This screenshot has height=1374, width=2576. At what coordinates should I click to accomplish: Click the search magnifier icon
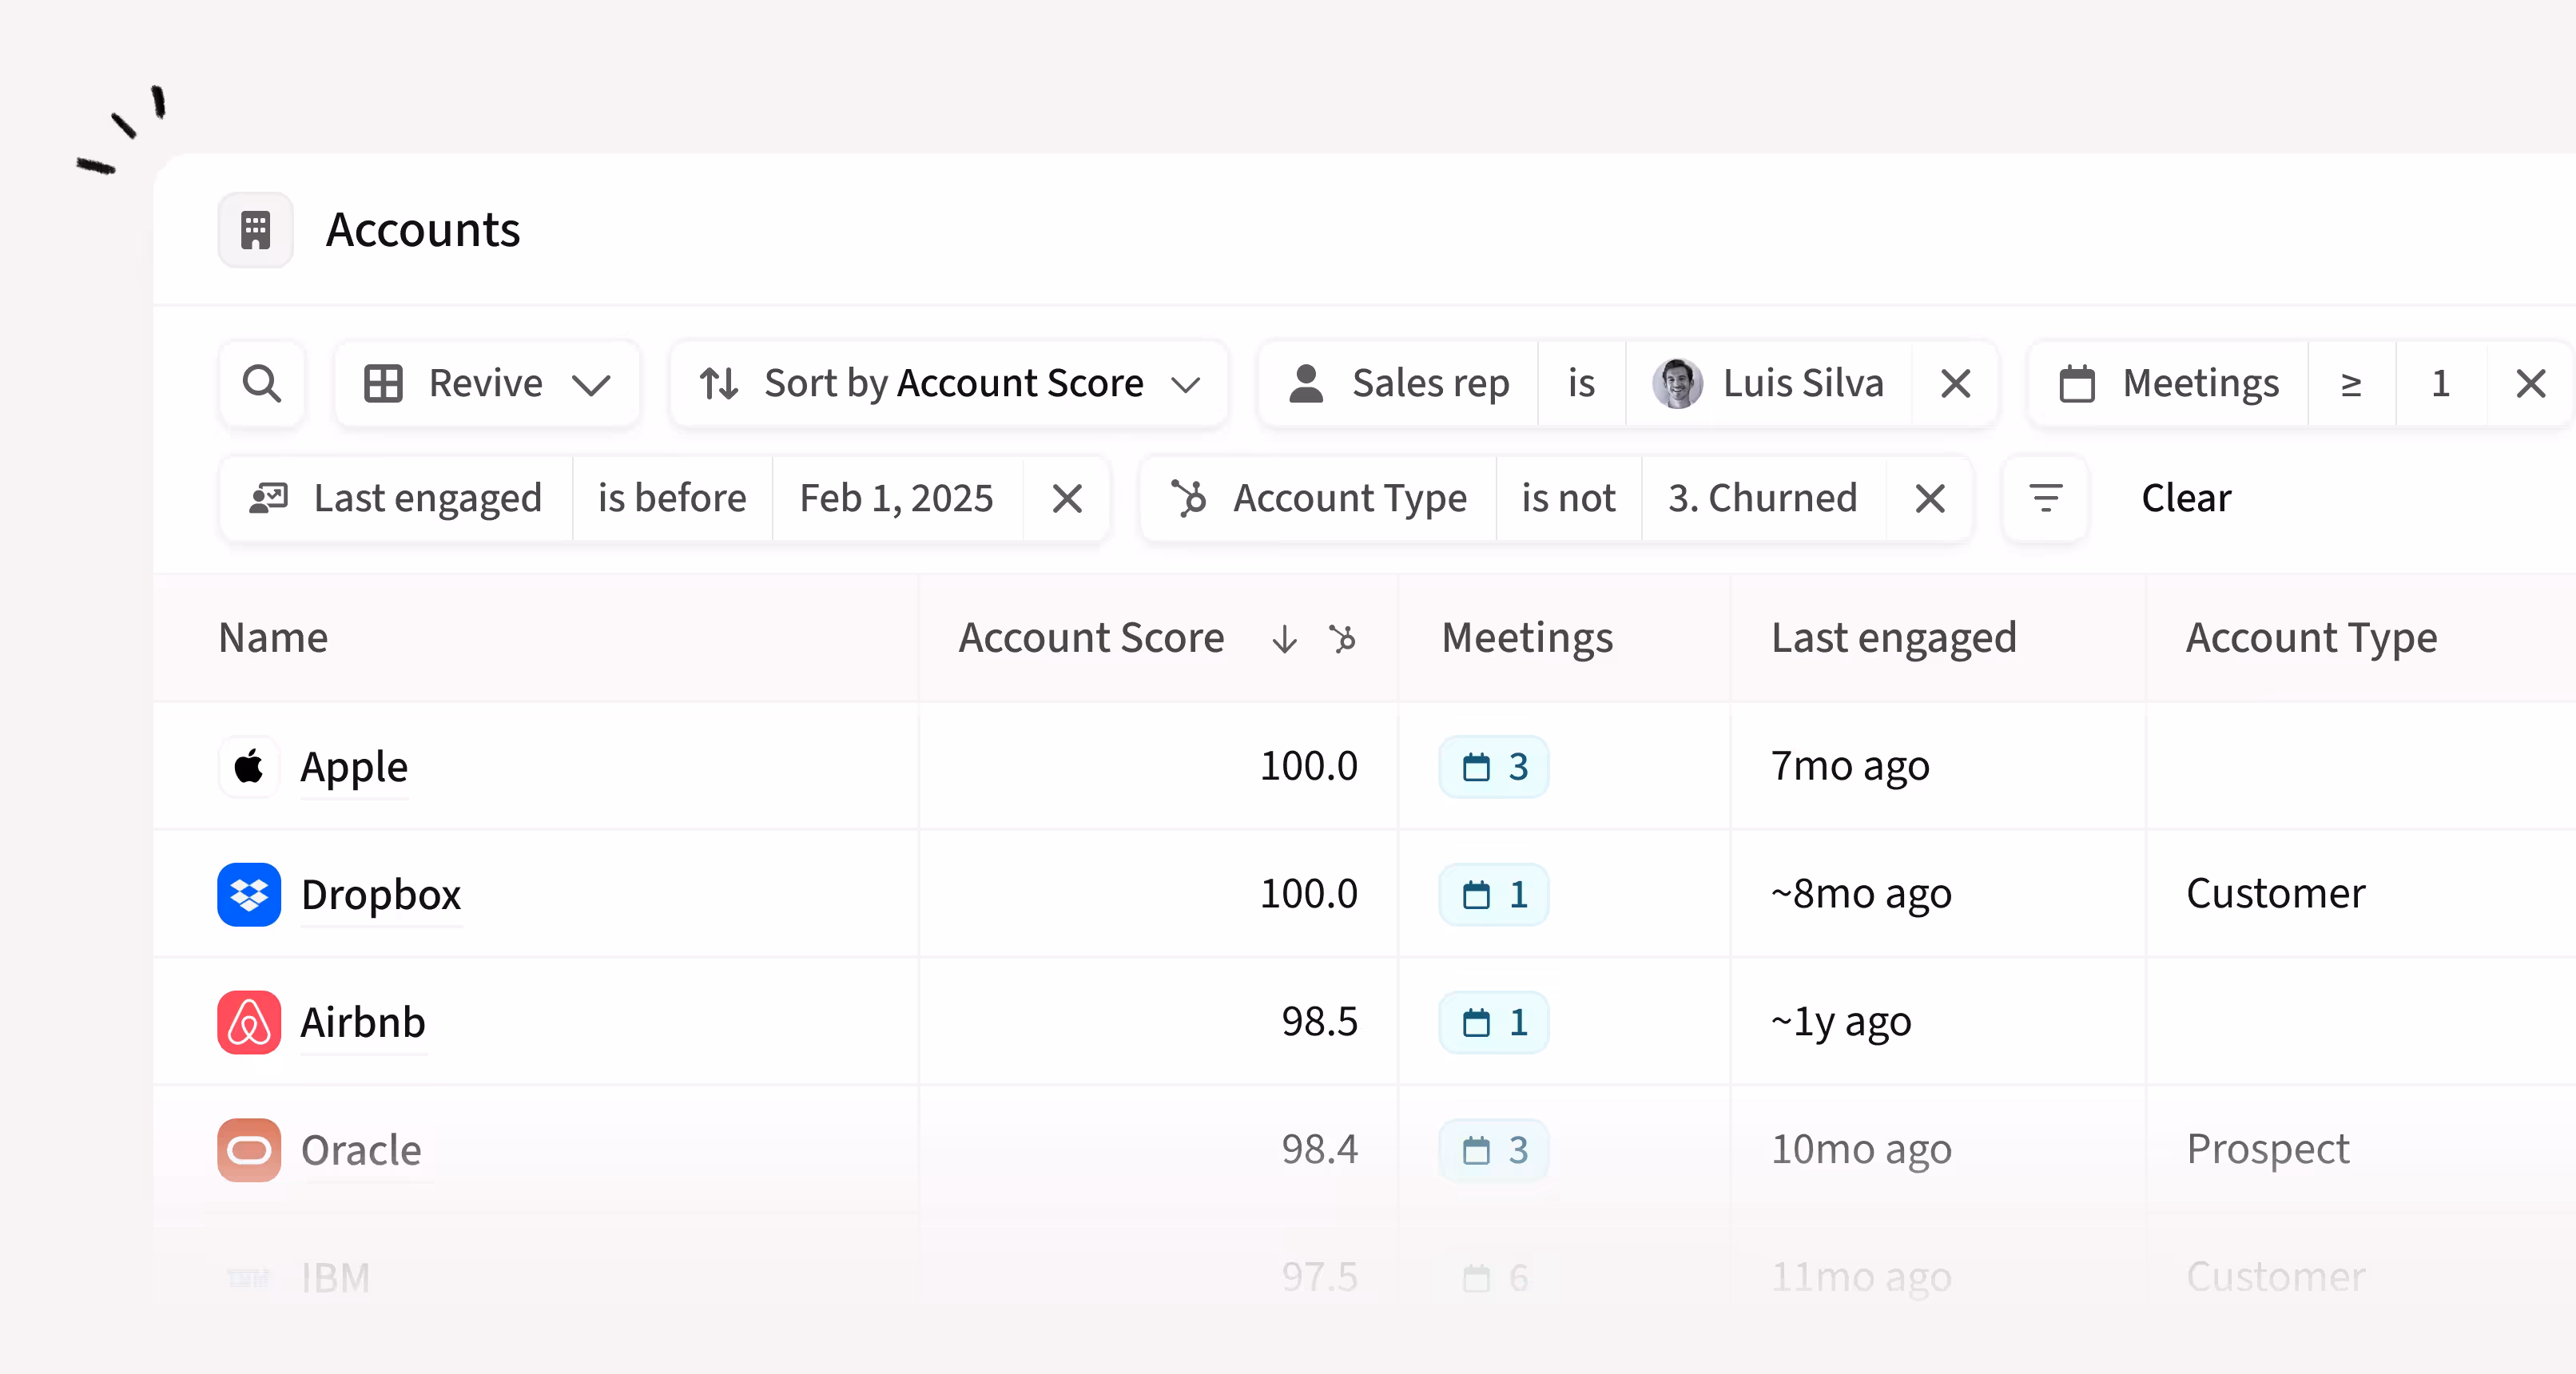(x=262, y=384)
